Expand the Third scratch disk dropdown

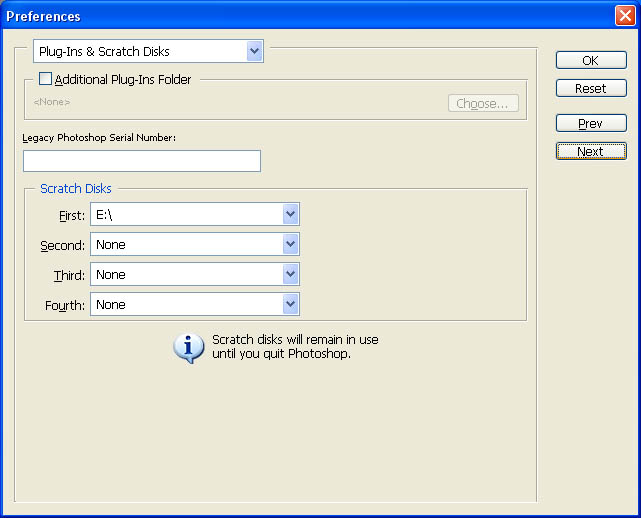click(x=290, y=274)
